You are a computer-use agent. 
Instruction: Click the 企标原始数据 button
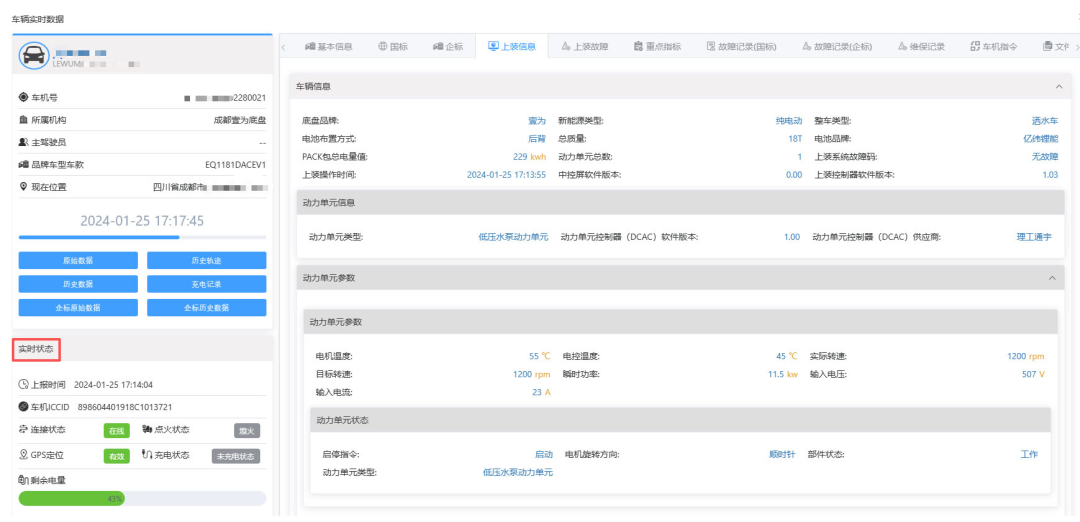78,307
